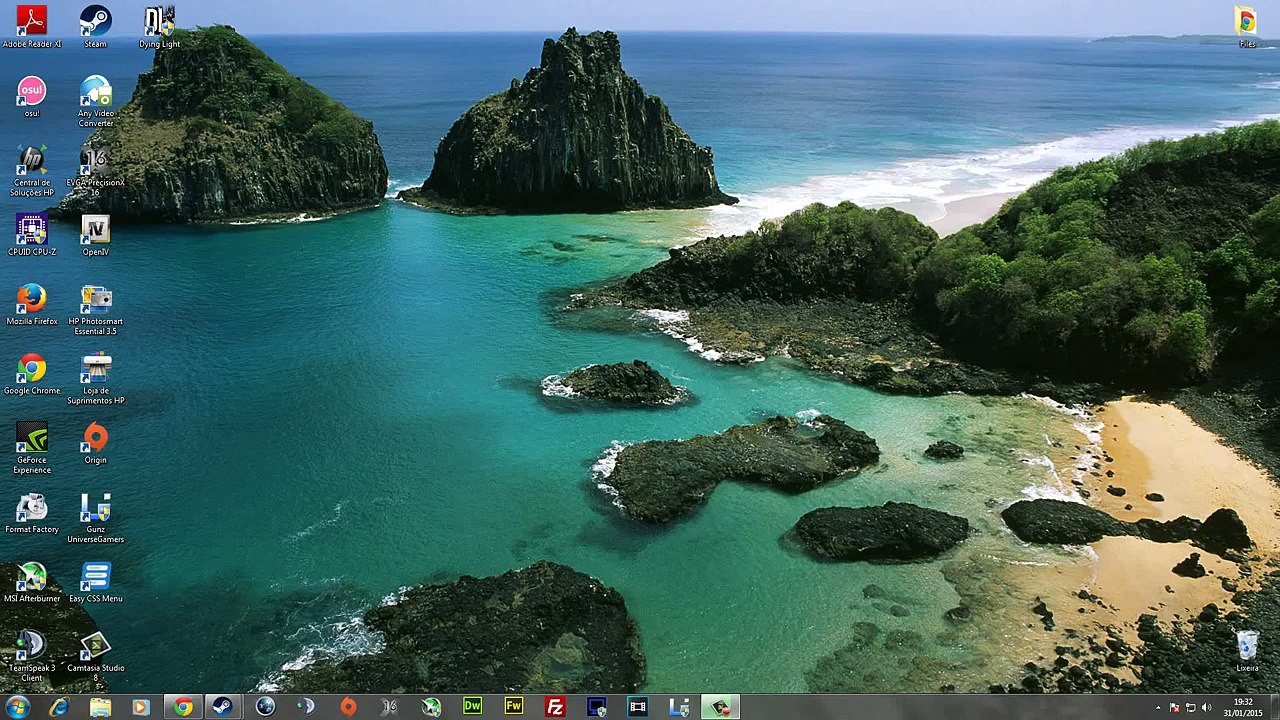This screenshot has height=720, width=1280.
Task: Launch Dying Light from desktop
Action: click(x=159, y=22)
